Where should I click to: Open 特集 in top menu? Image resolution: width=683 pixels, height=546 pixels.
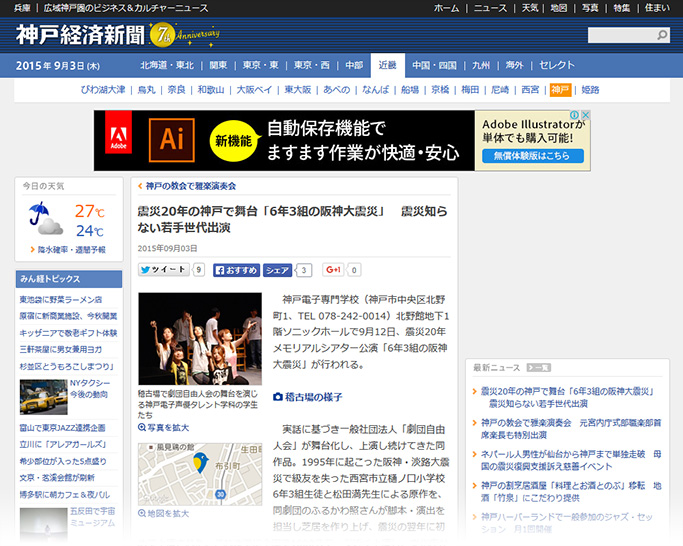(x=622, y=8)
